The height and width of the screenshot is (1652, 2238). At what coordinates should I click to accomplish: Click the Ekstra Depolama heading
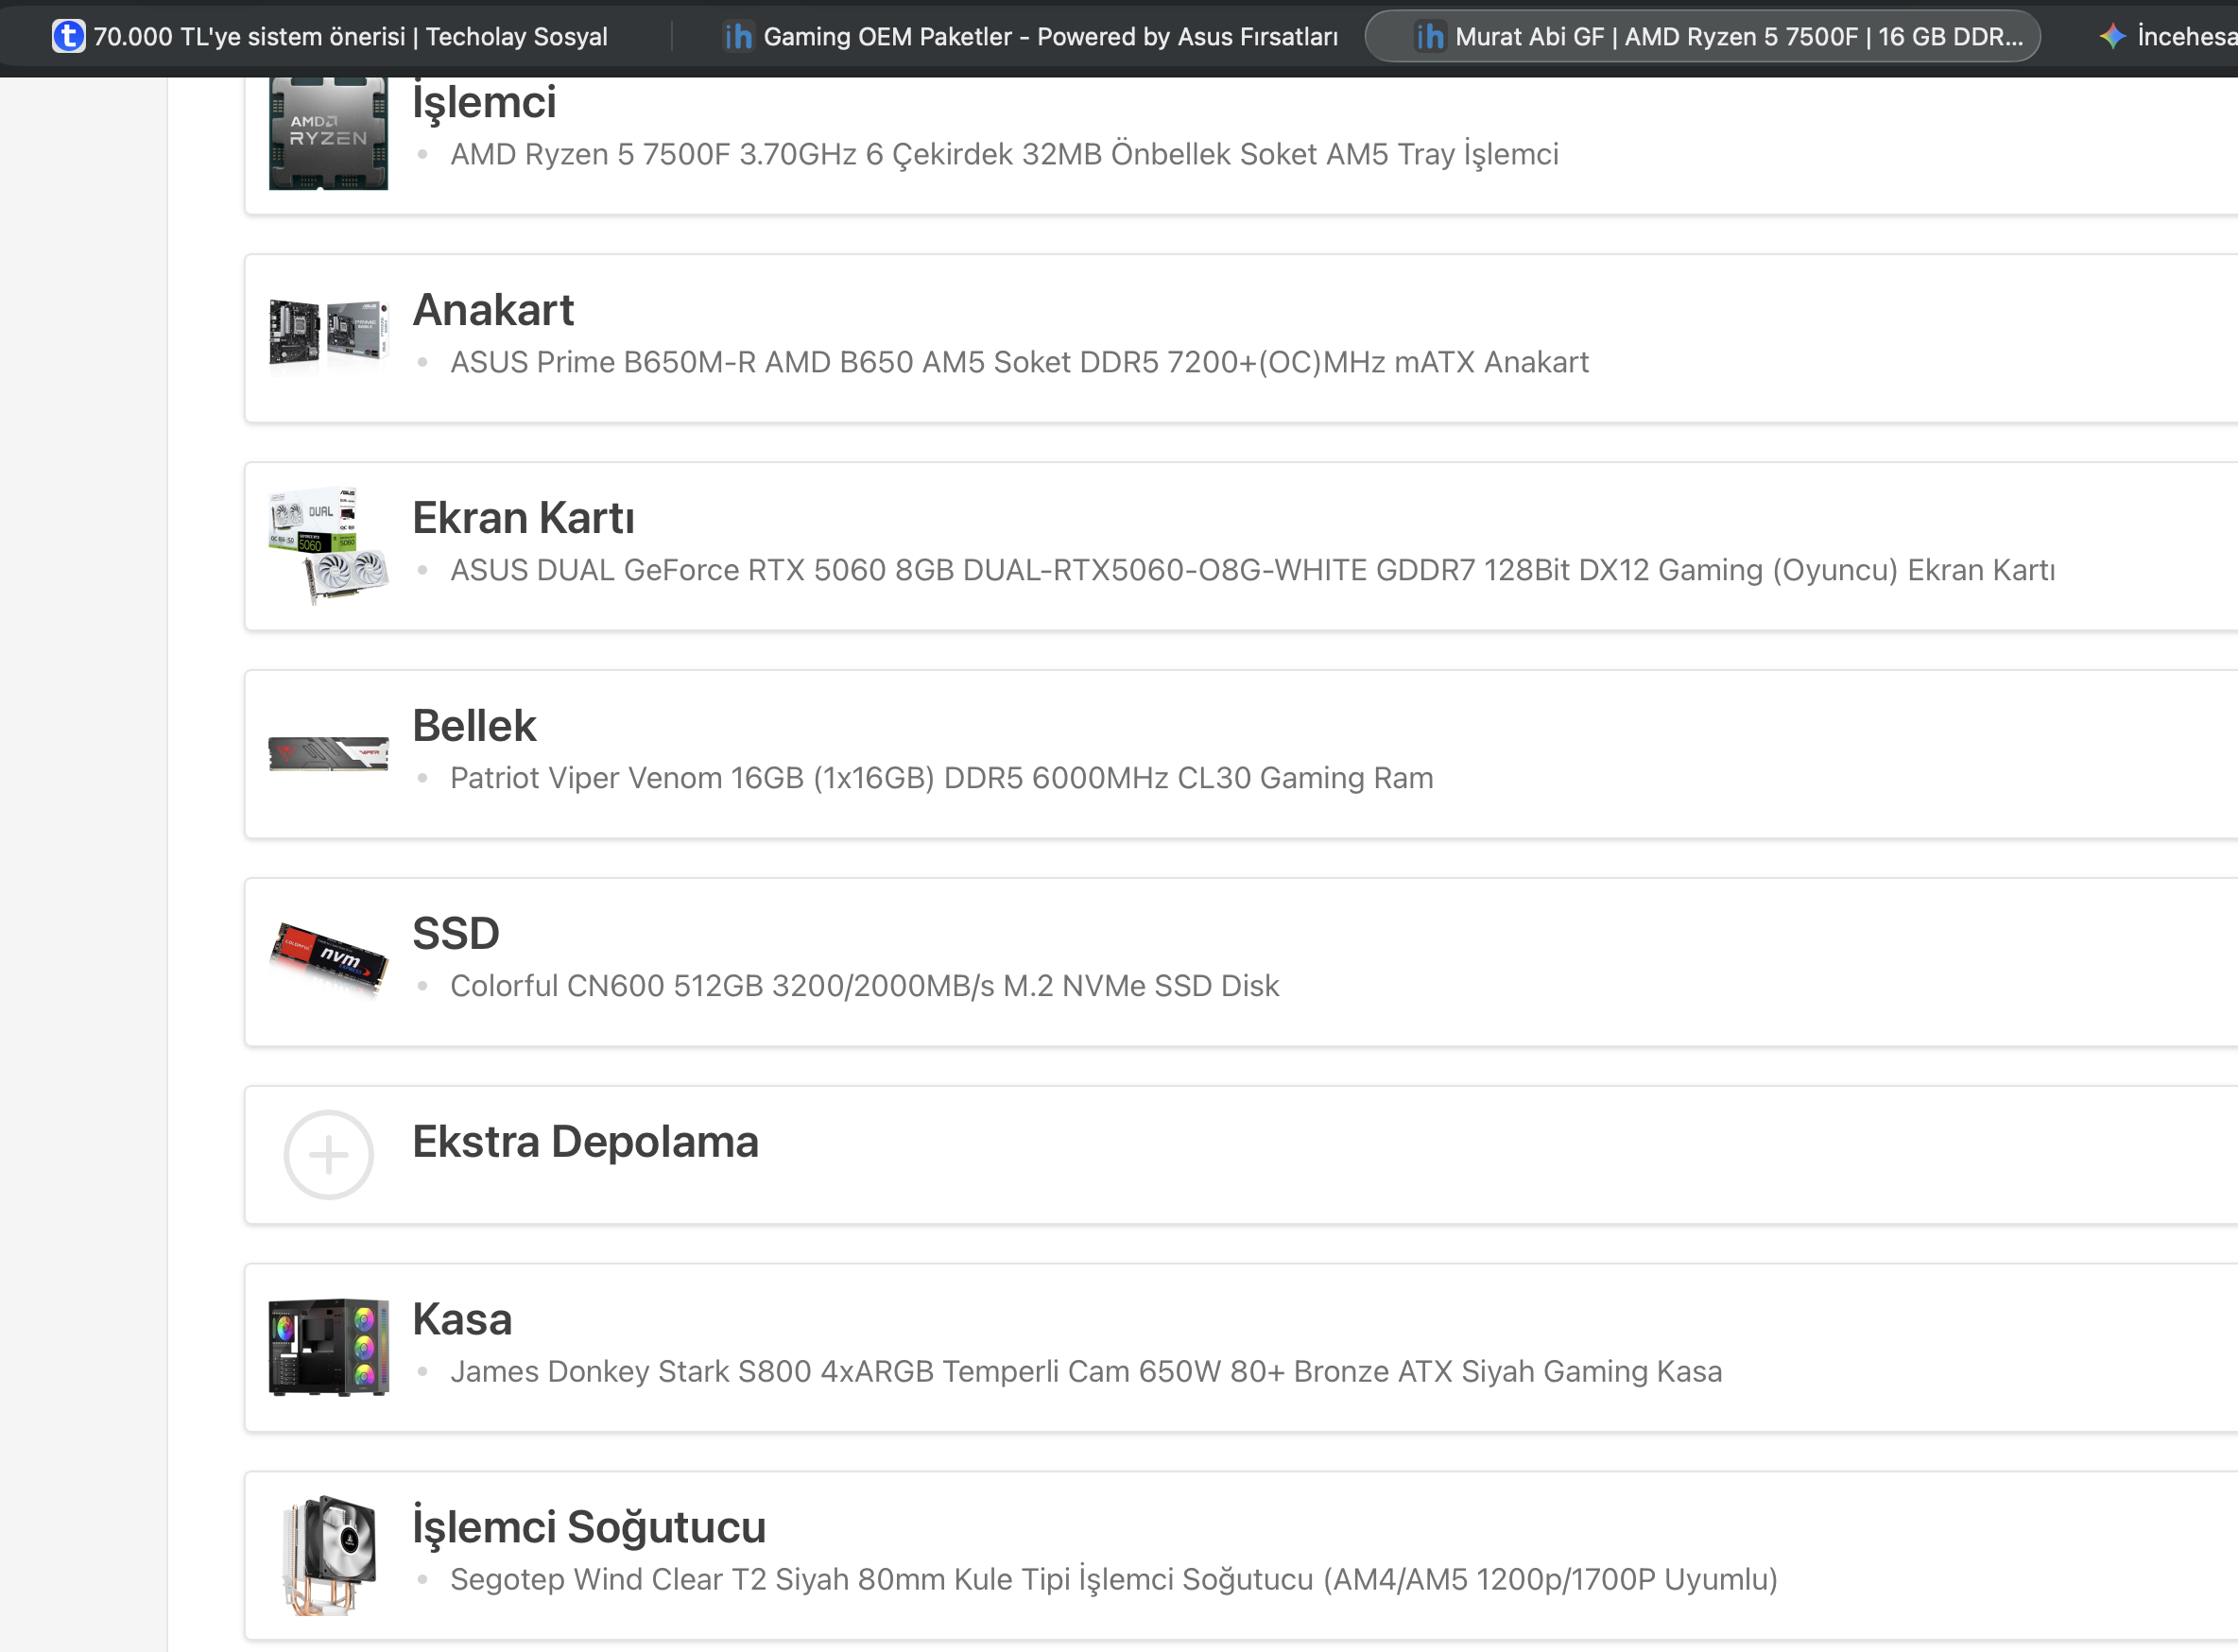pyautogui.click(x=585, y=1142)
